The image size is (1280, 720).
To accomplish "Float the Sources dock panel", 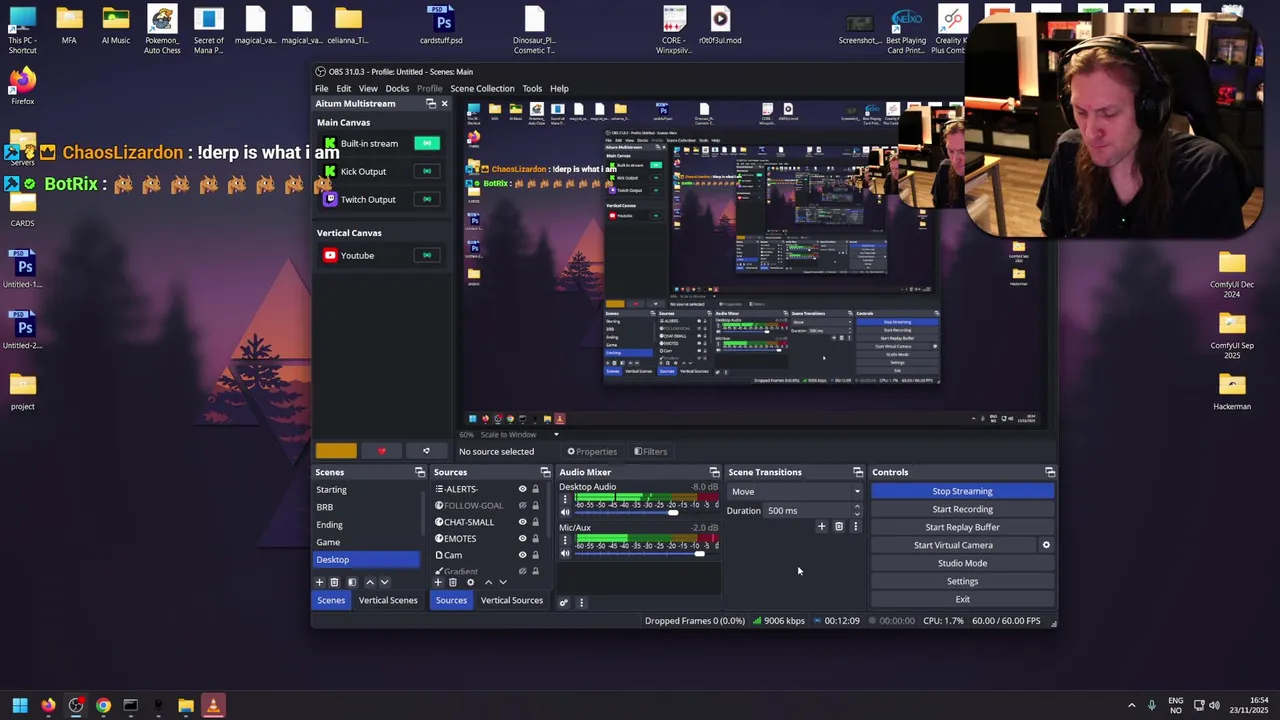I will click(x=545, y=472).
